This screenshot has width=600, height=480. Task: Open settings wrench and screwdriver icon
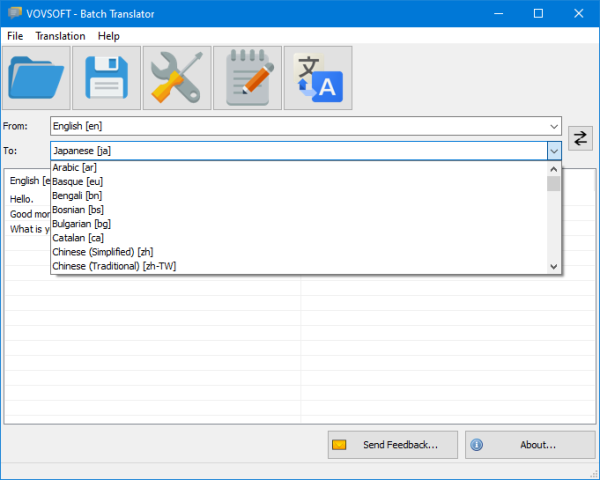[177, 78]
